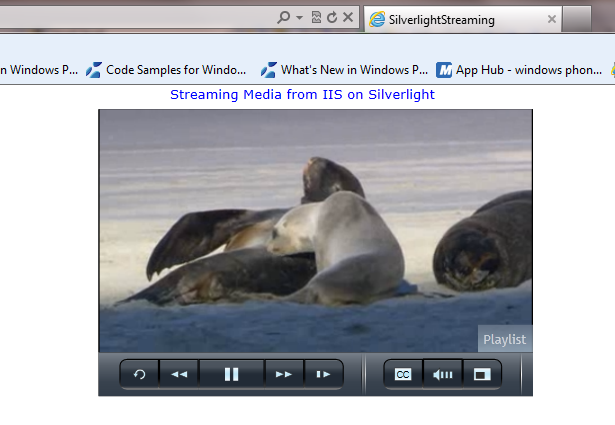
Task: Click the rewind button in player
Action: coord(179,374)
